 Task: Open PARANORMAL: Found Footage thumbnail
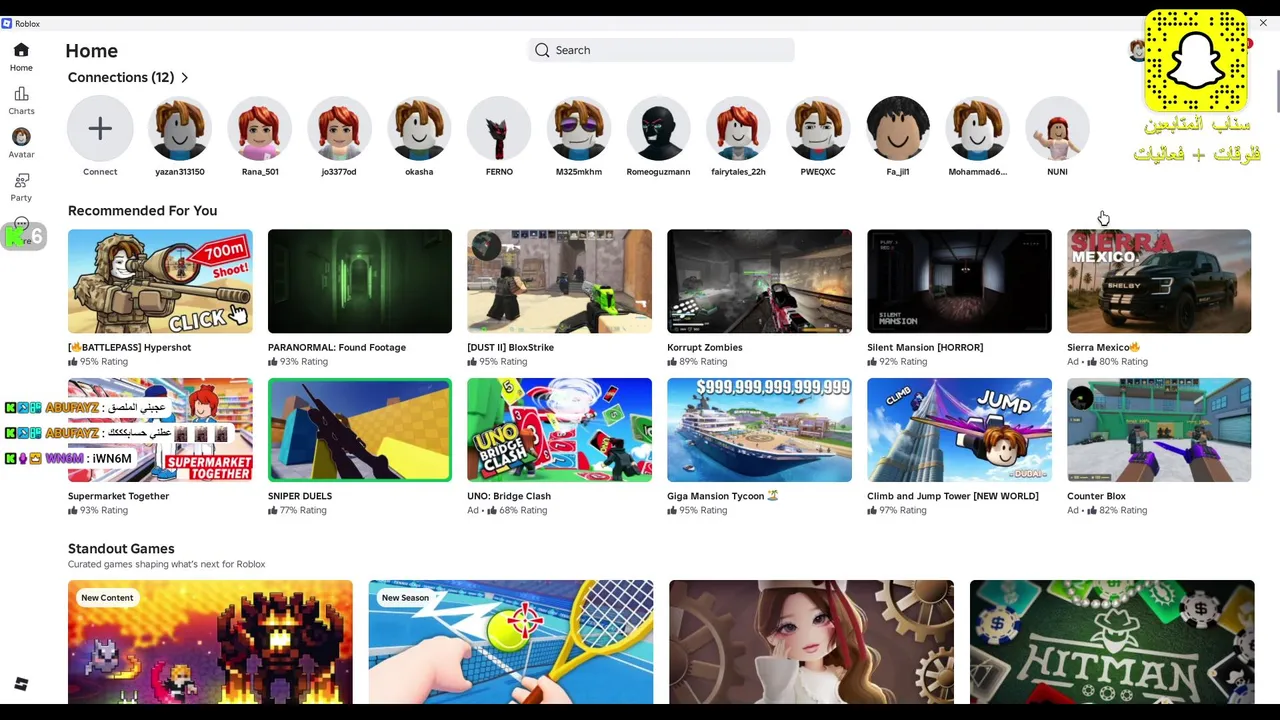(x=360, y=281)
